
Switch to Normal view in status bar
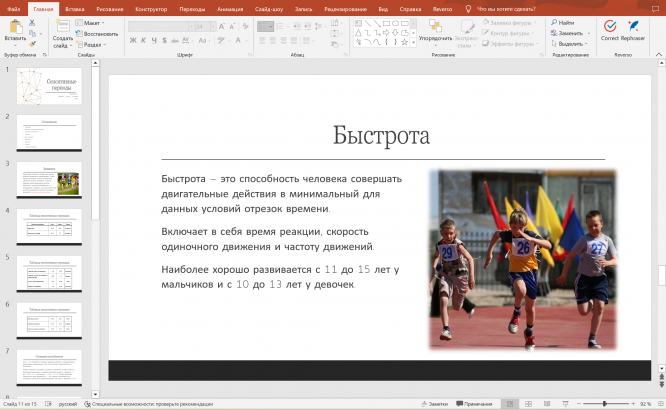pyautogui.click(x=510, y=404)
